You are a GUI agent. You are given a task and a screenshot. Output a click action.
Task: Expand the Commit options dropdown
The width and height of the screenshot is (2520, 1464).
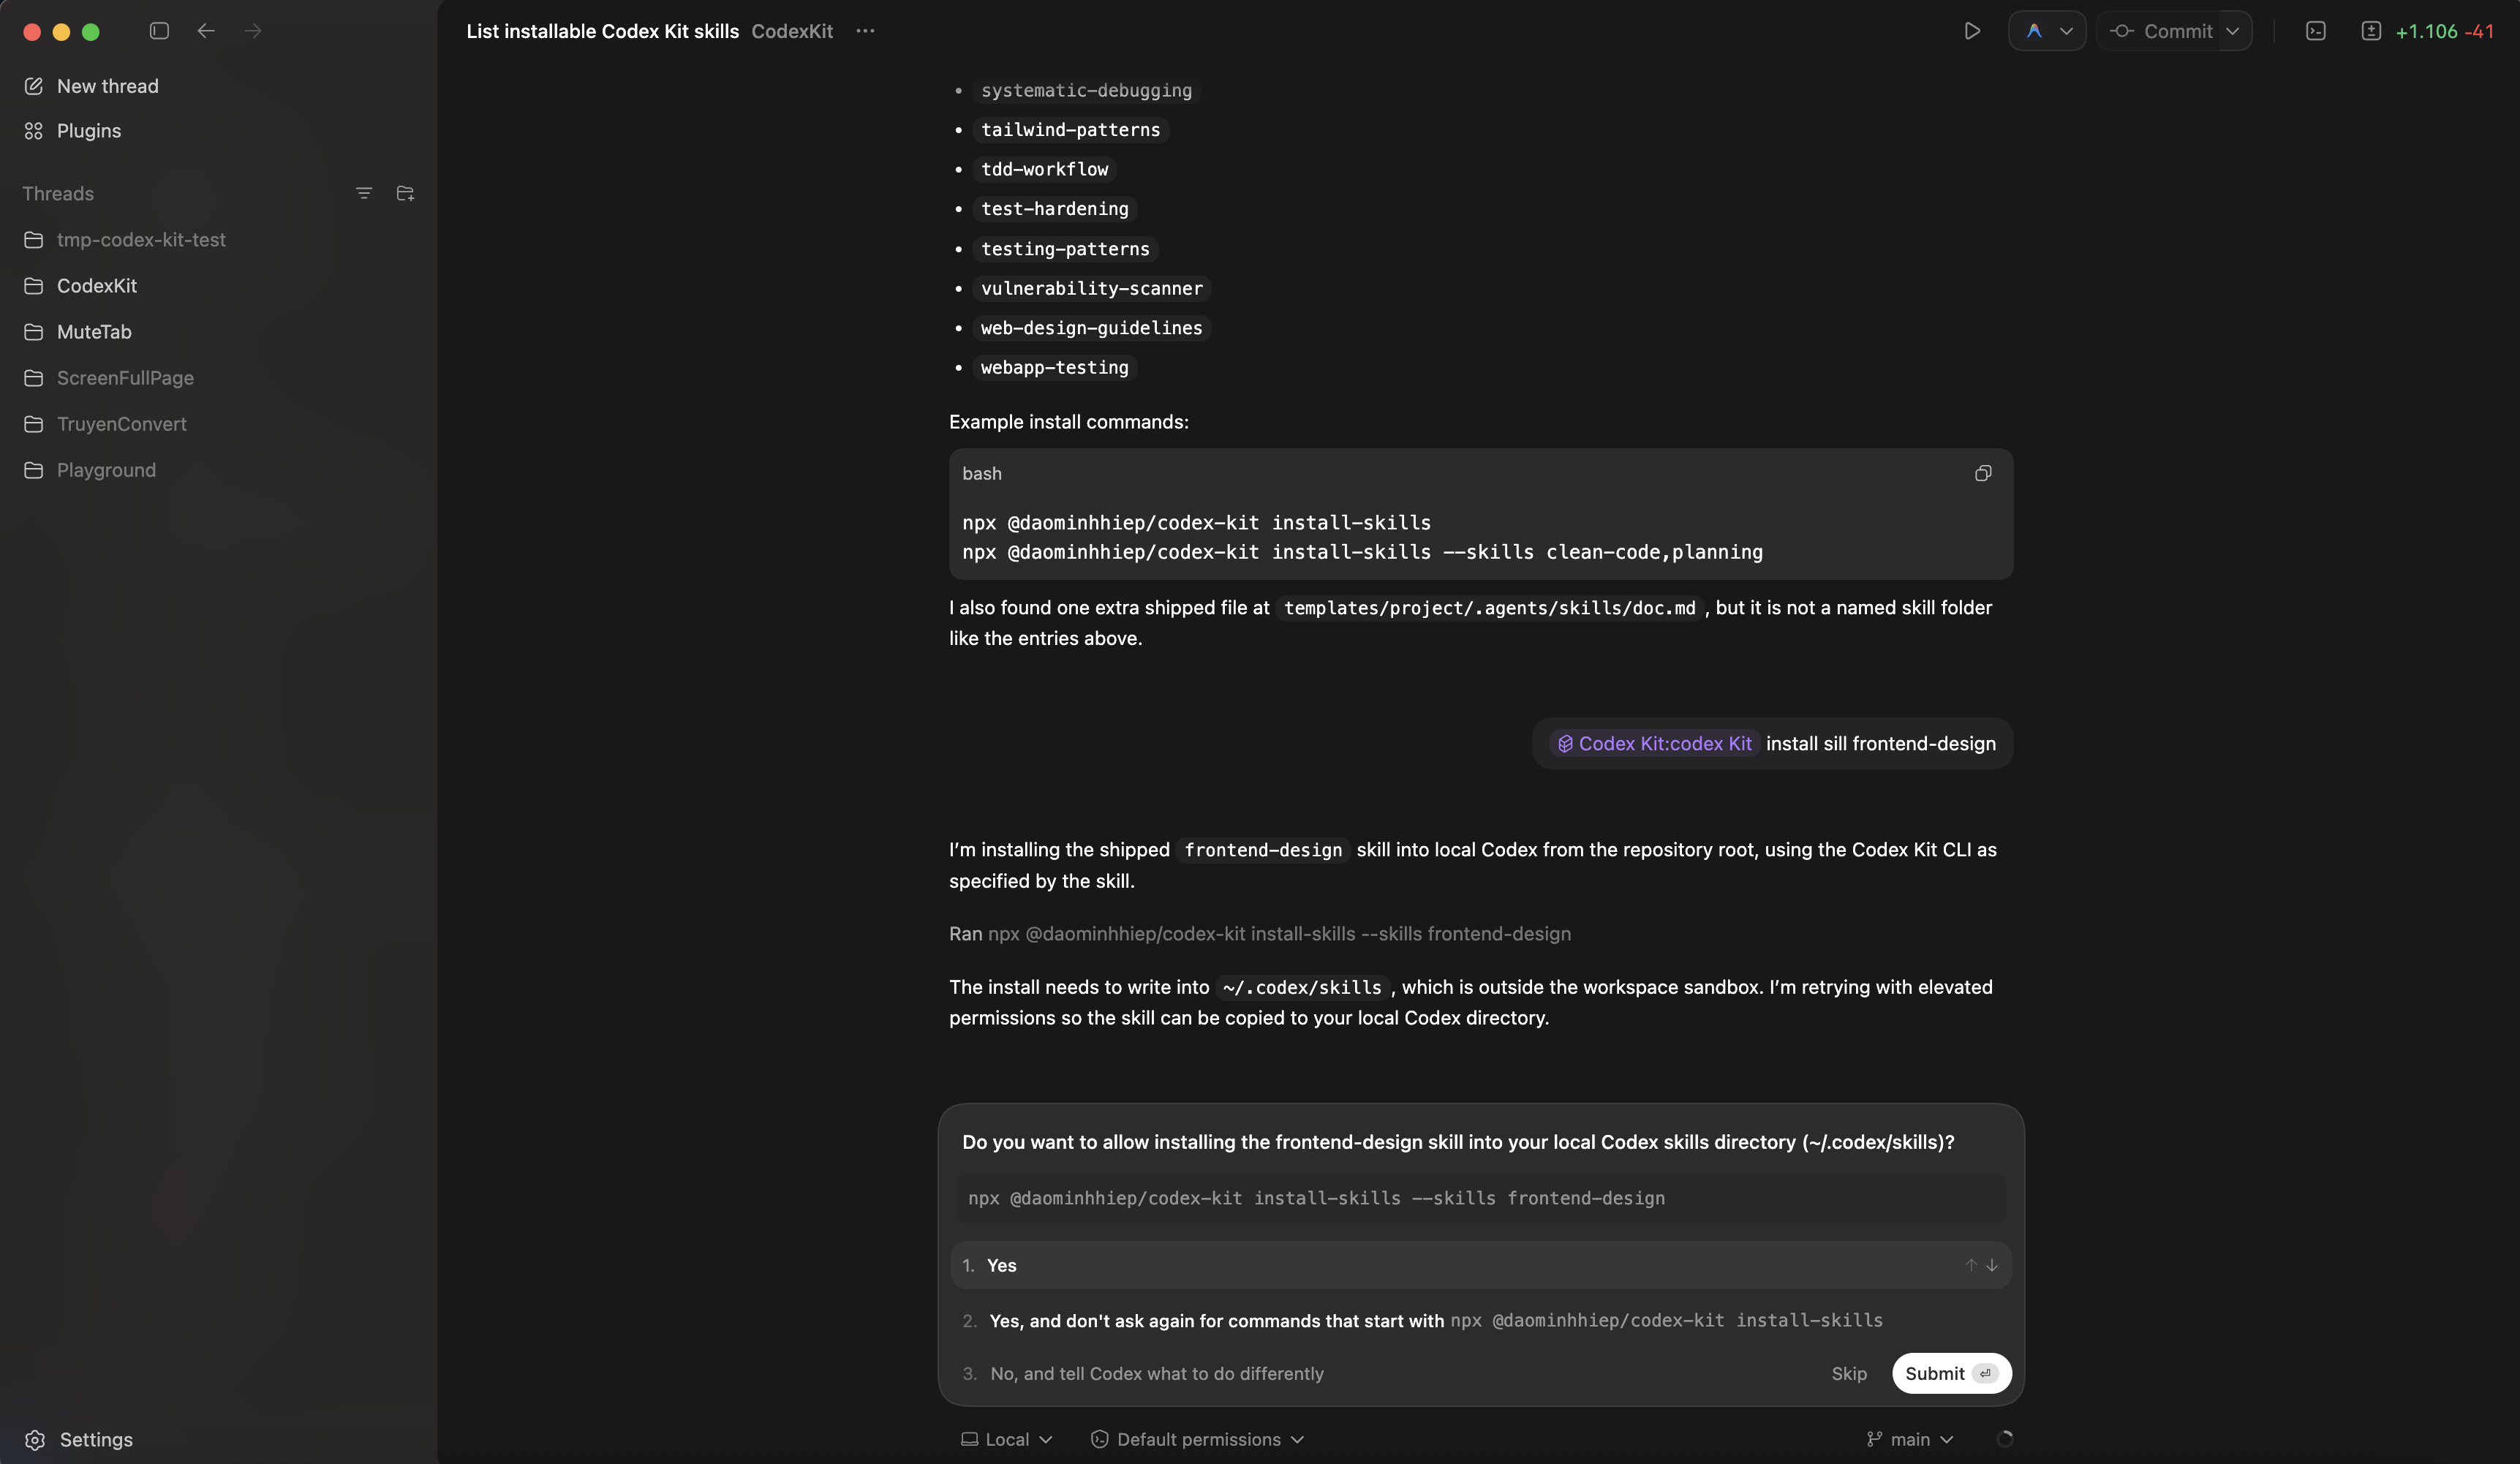pos(2234,31)
